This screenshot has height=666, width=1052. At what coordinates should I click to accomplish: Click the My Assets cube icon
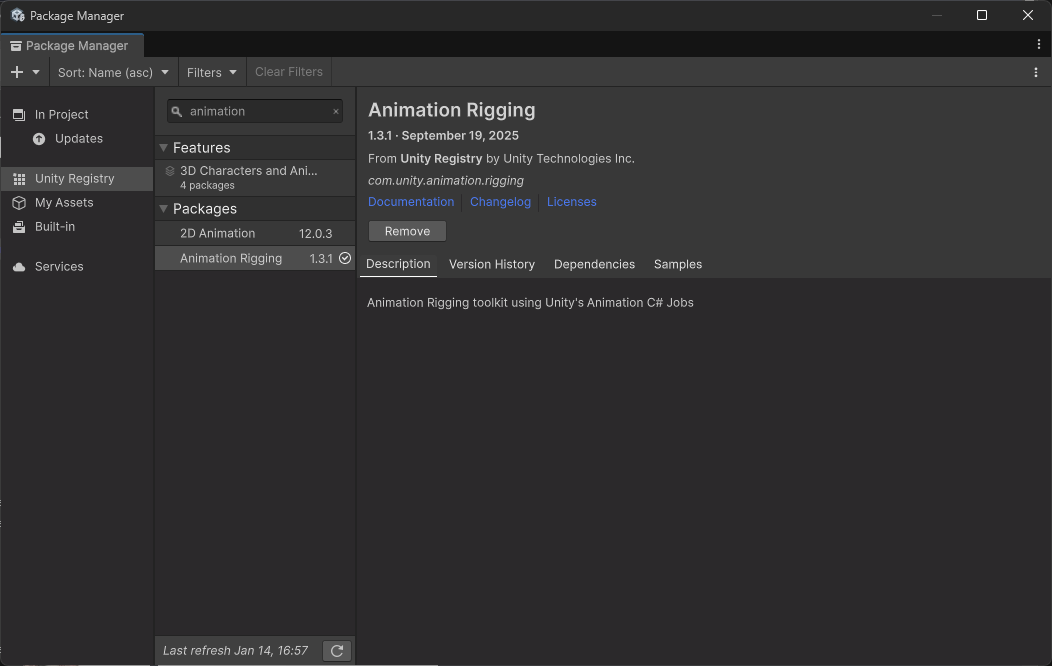point(19,203)
